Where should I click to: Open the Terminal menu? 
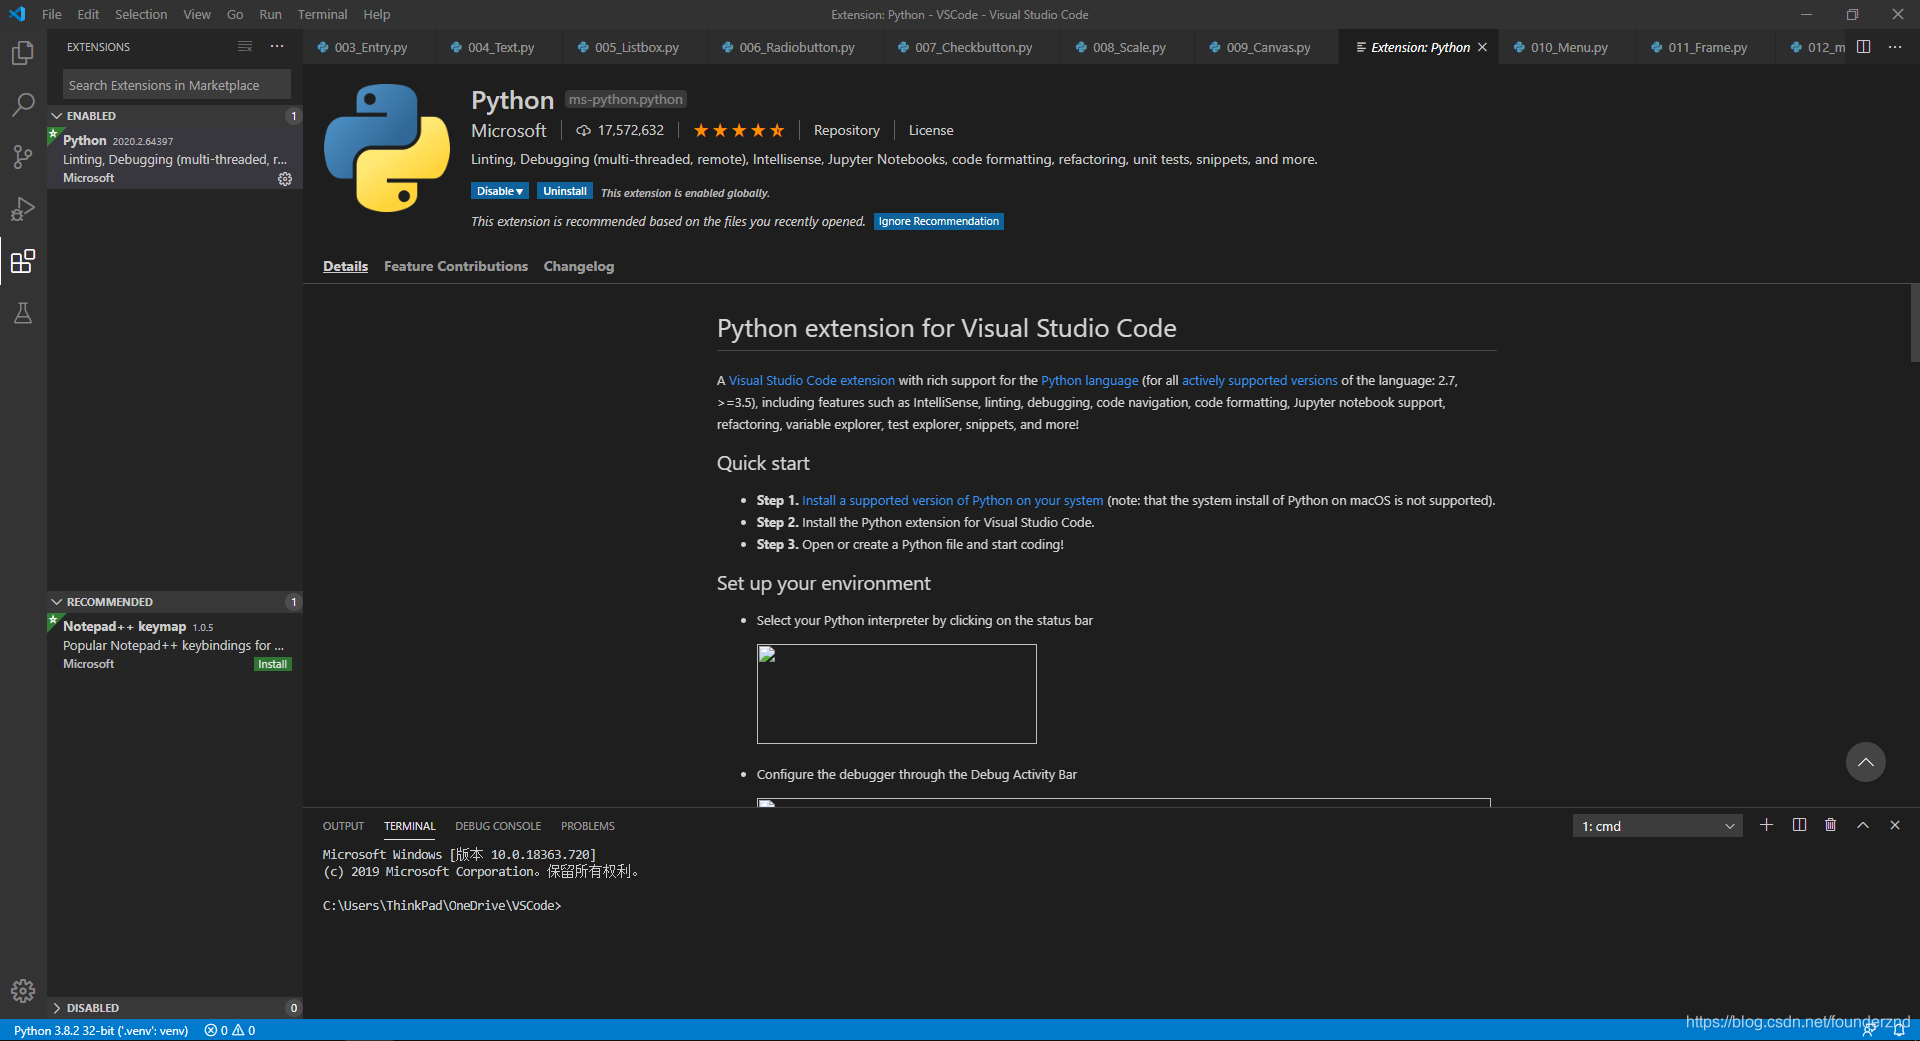(322, 14)
